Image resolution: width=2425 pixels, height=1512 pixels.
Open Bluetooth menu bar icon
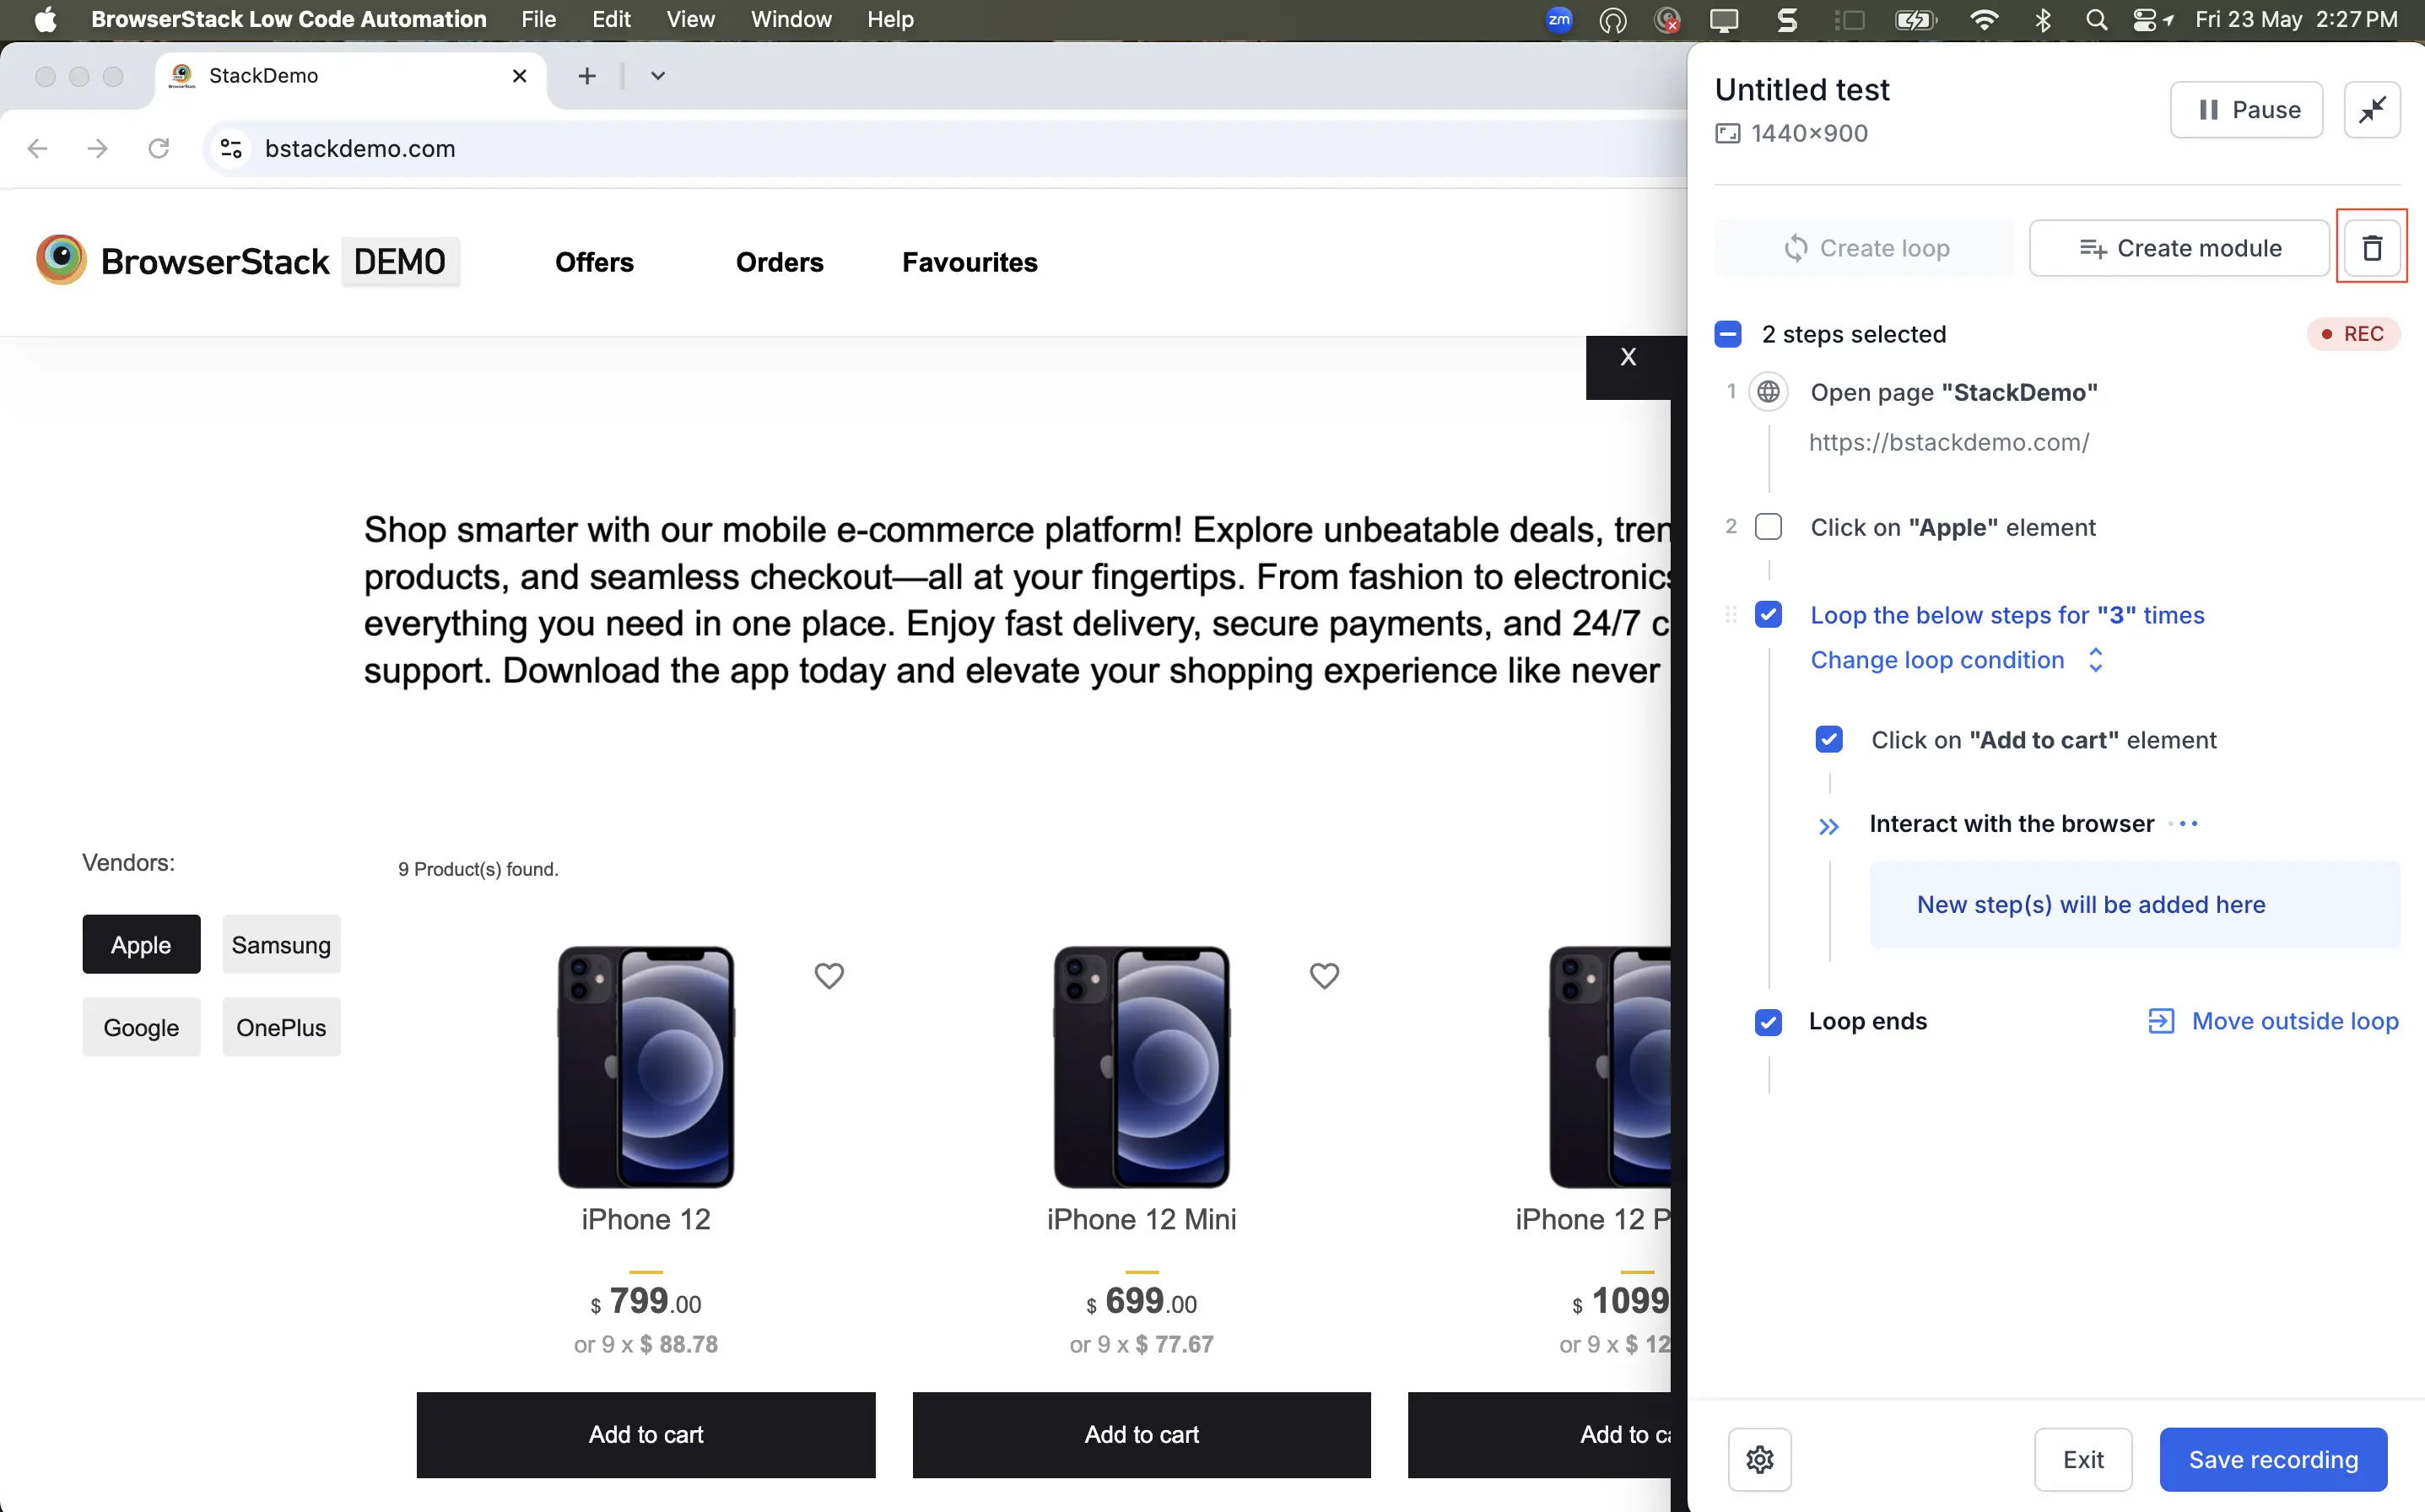(x=2042, y=19)
